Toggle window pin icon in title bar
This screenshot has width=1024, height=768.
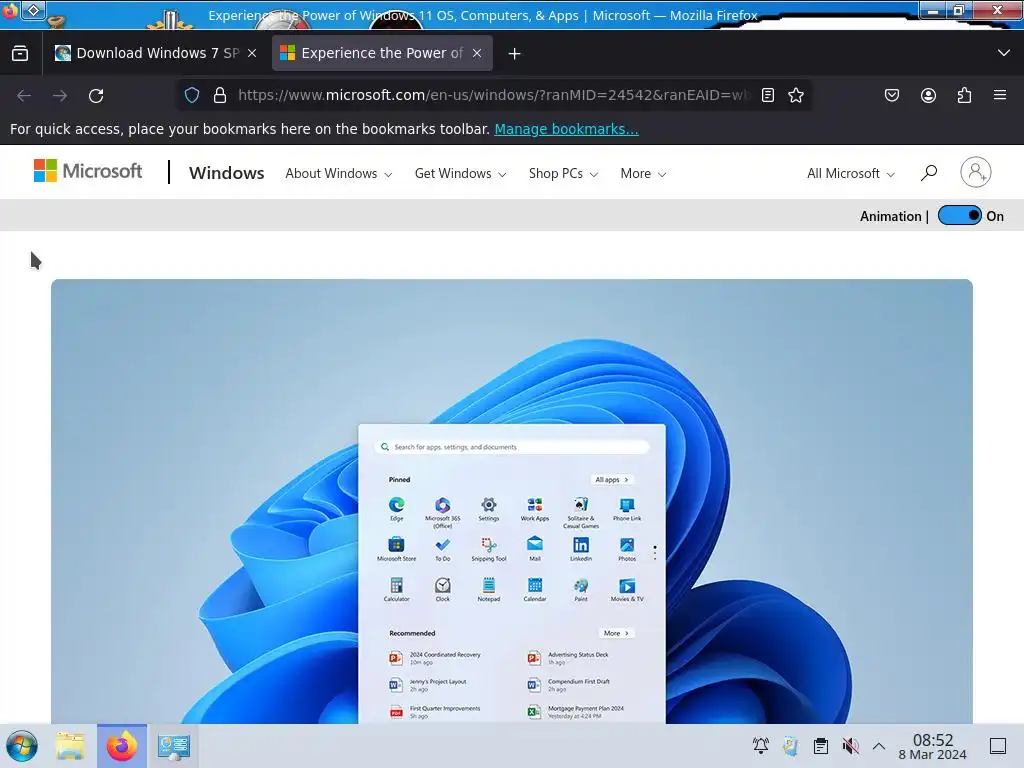pos(34,10)
